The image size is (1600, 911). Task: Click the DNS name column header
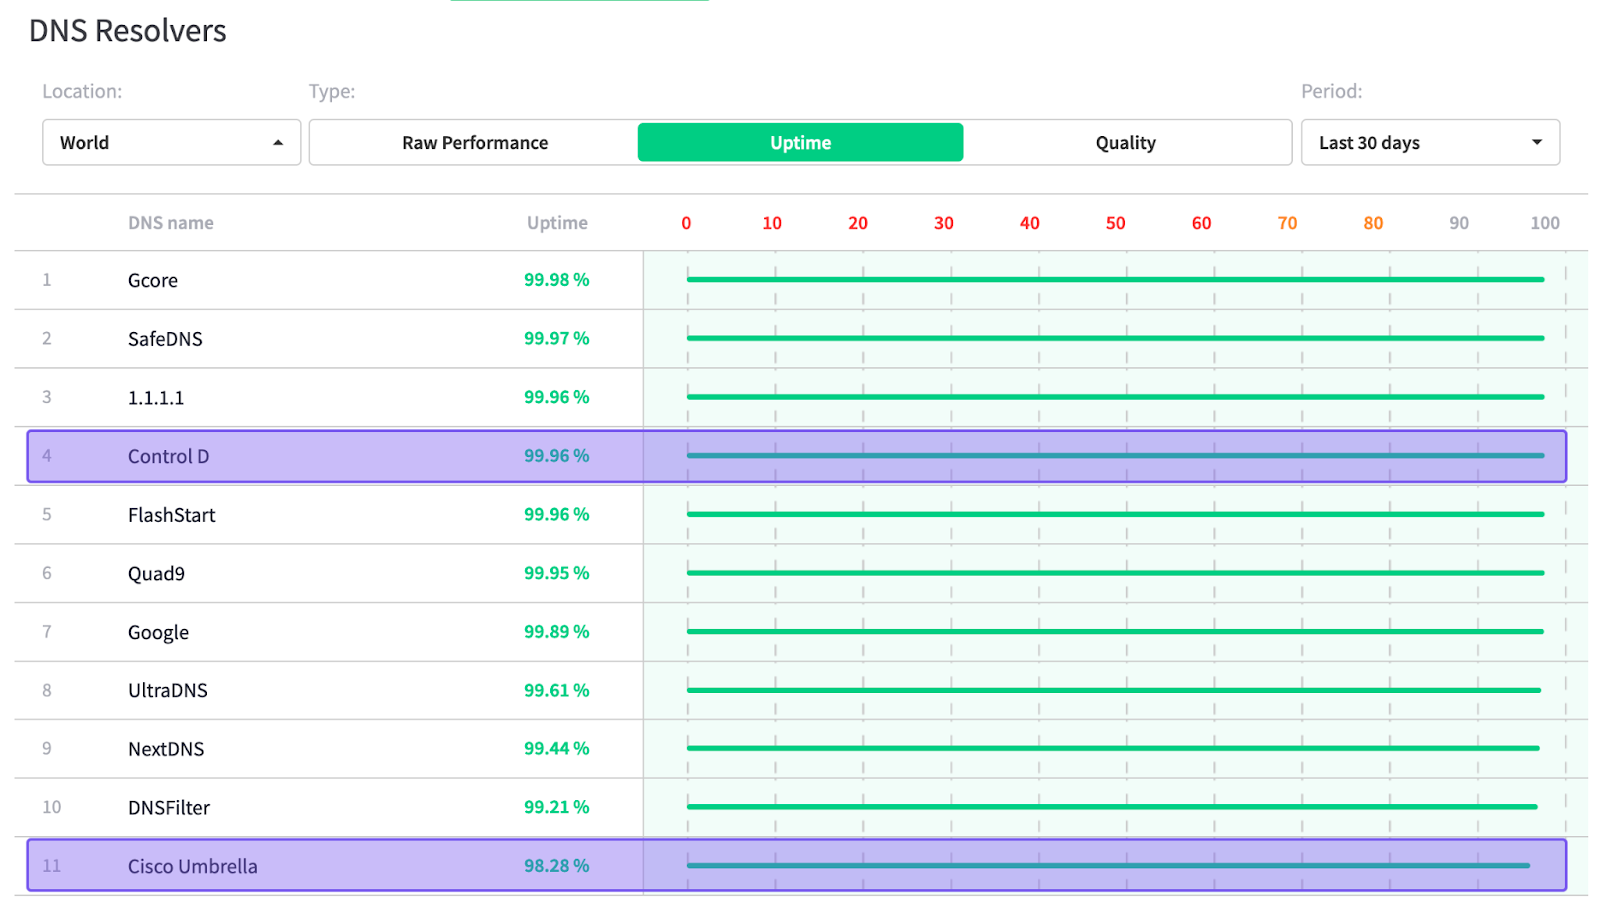click(171, 223)
